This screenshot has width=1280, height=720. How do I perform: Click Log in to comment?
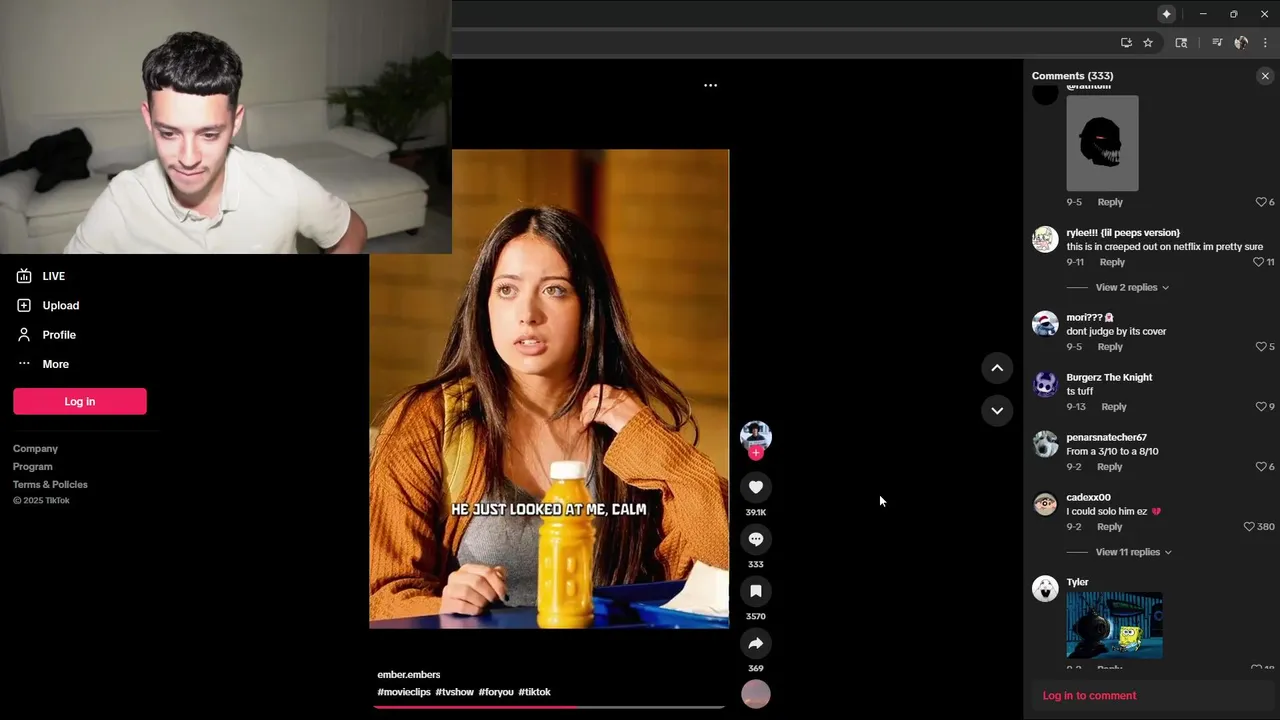(1089, 696)
